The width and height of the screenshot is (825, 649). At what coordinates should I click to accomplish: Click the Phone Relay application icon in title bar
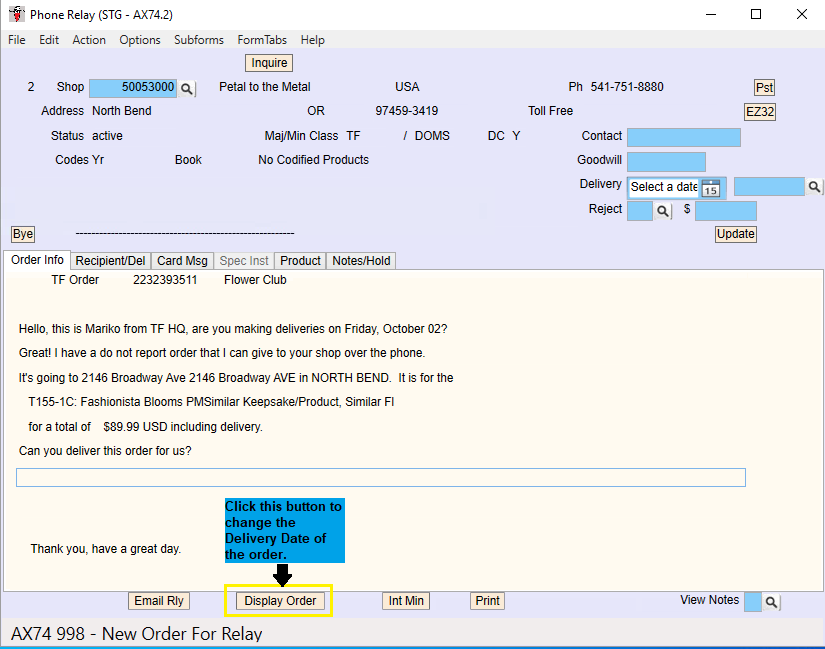(17, 14)
